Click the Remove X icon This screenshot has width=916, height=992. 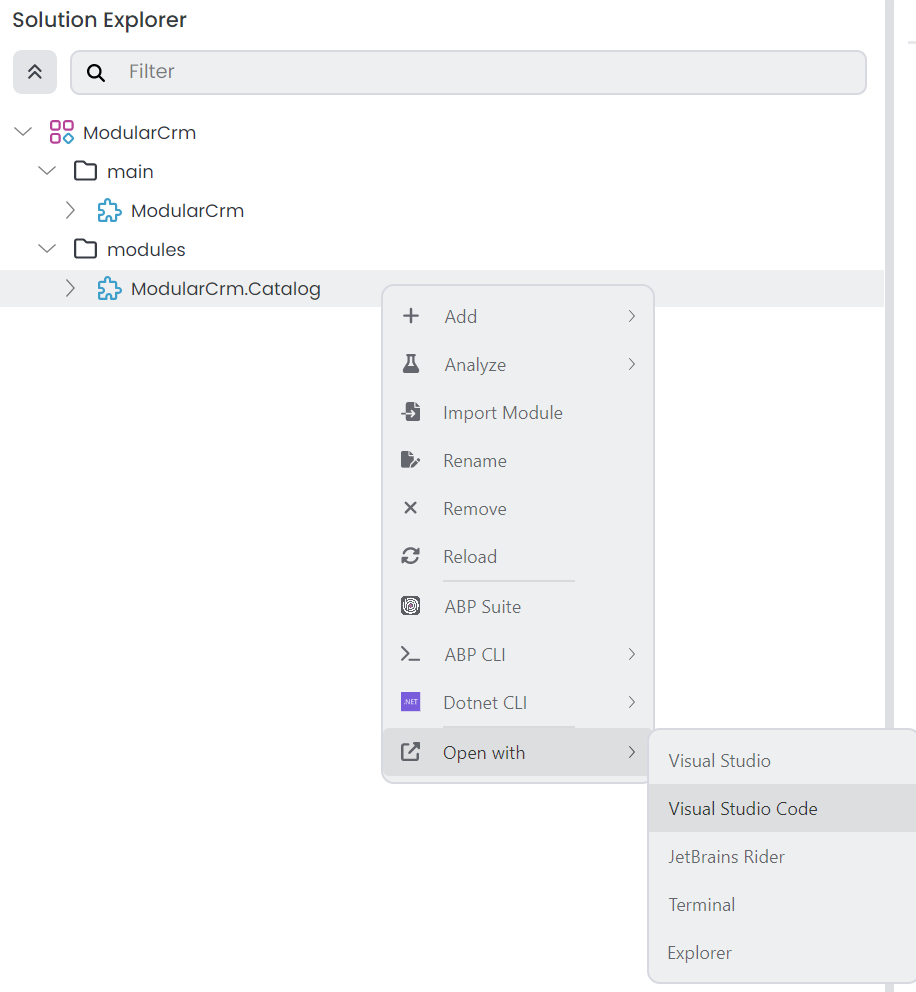(410, 508)
